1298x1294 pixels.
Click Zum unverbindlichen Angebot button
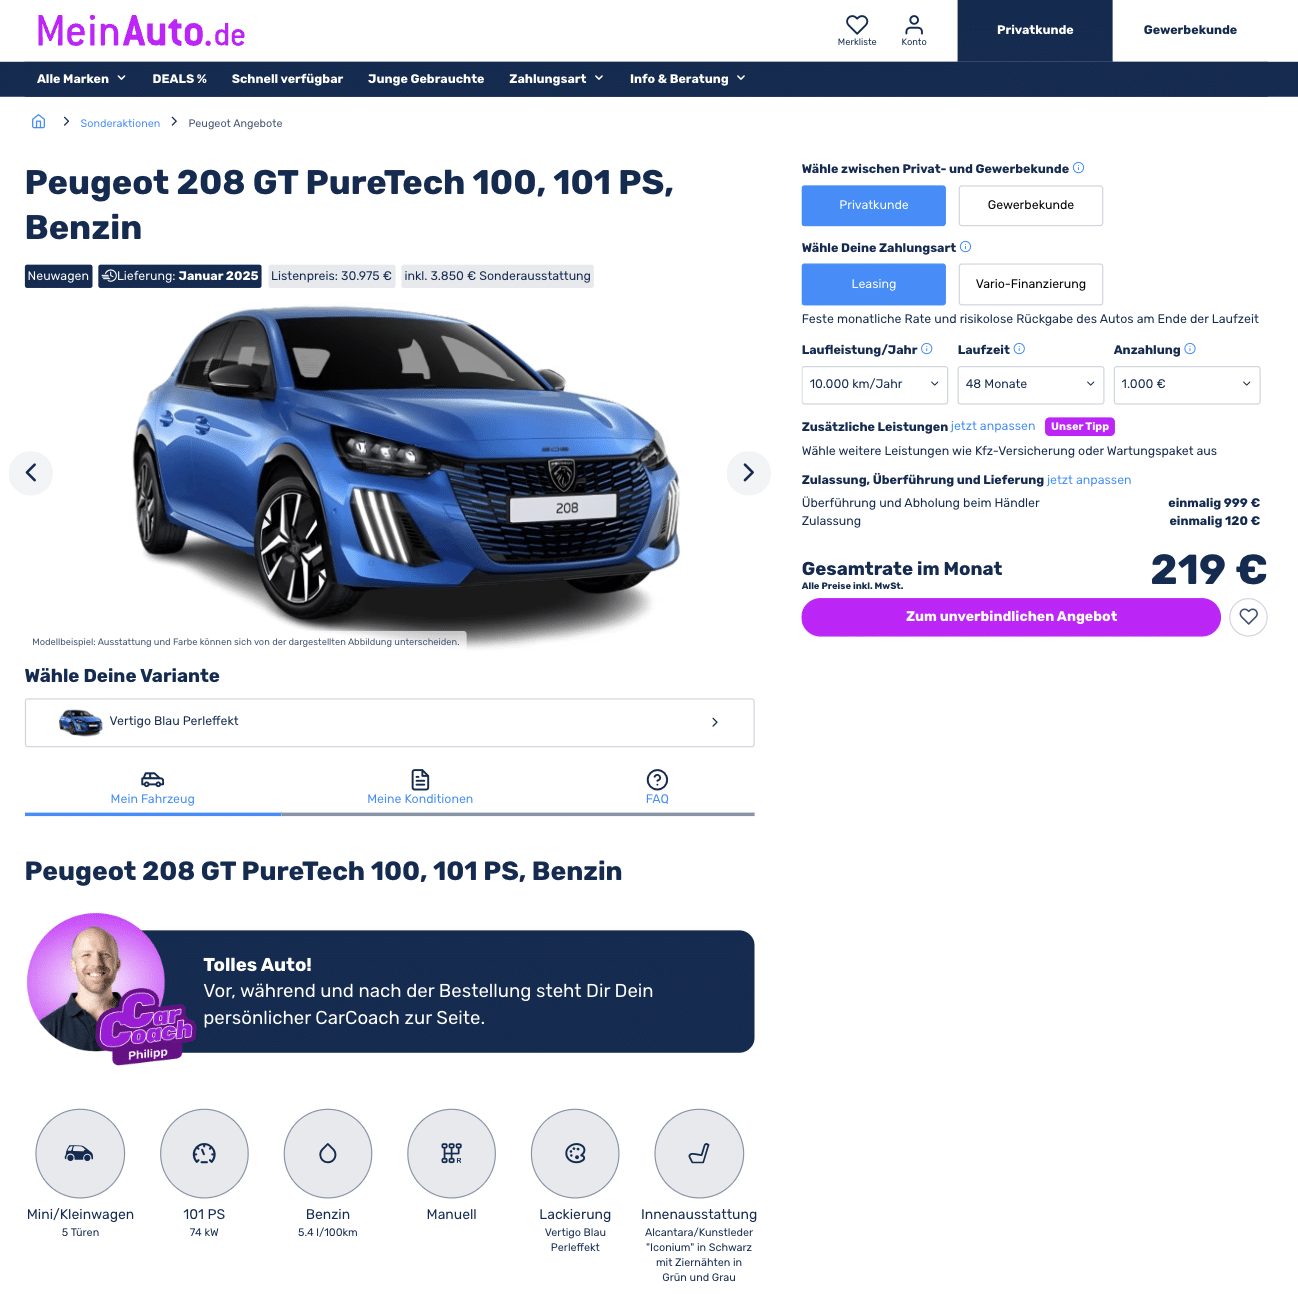(x=1011, y=617)
